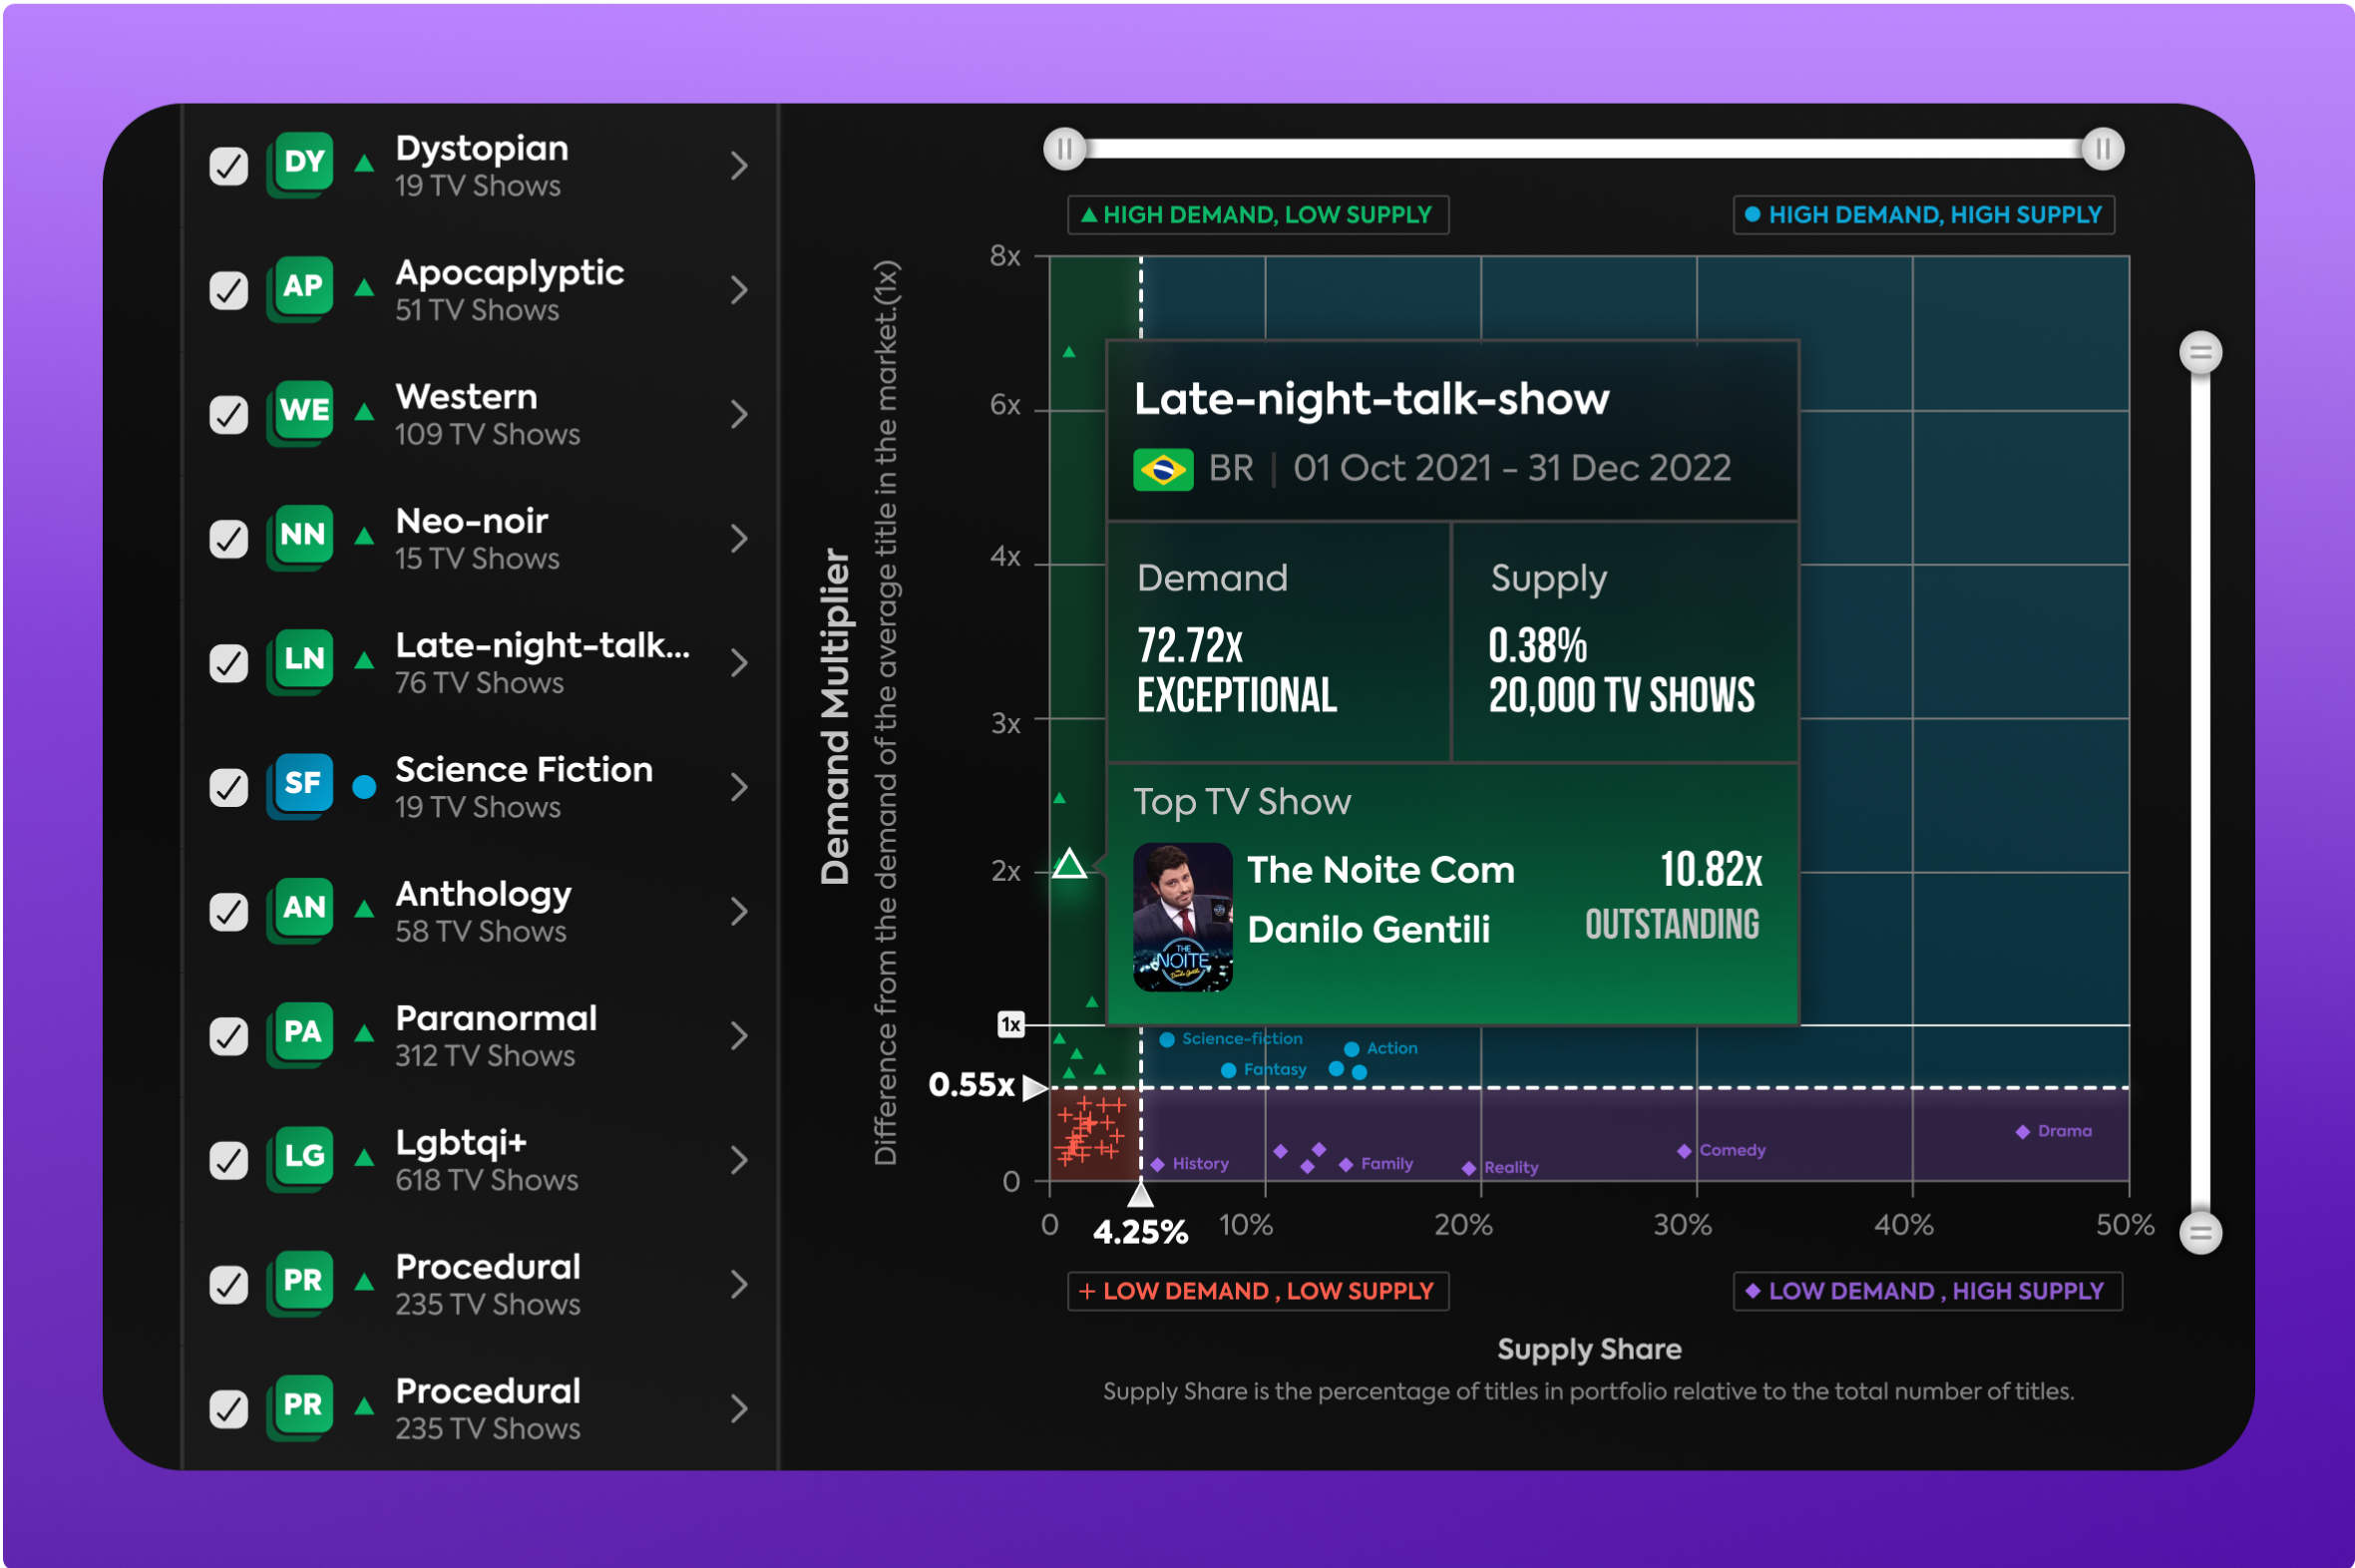Screen dimensions: 2355x1568
Task: Toggle the Paranormal checkbox off
Action: (x=229, y=1036)
